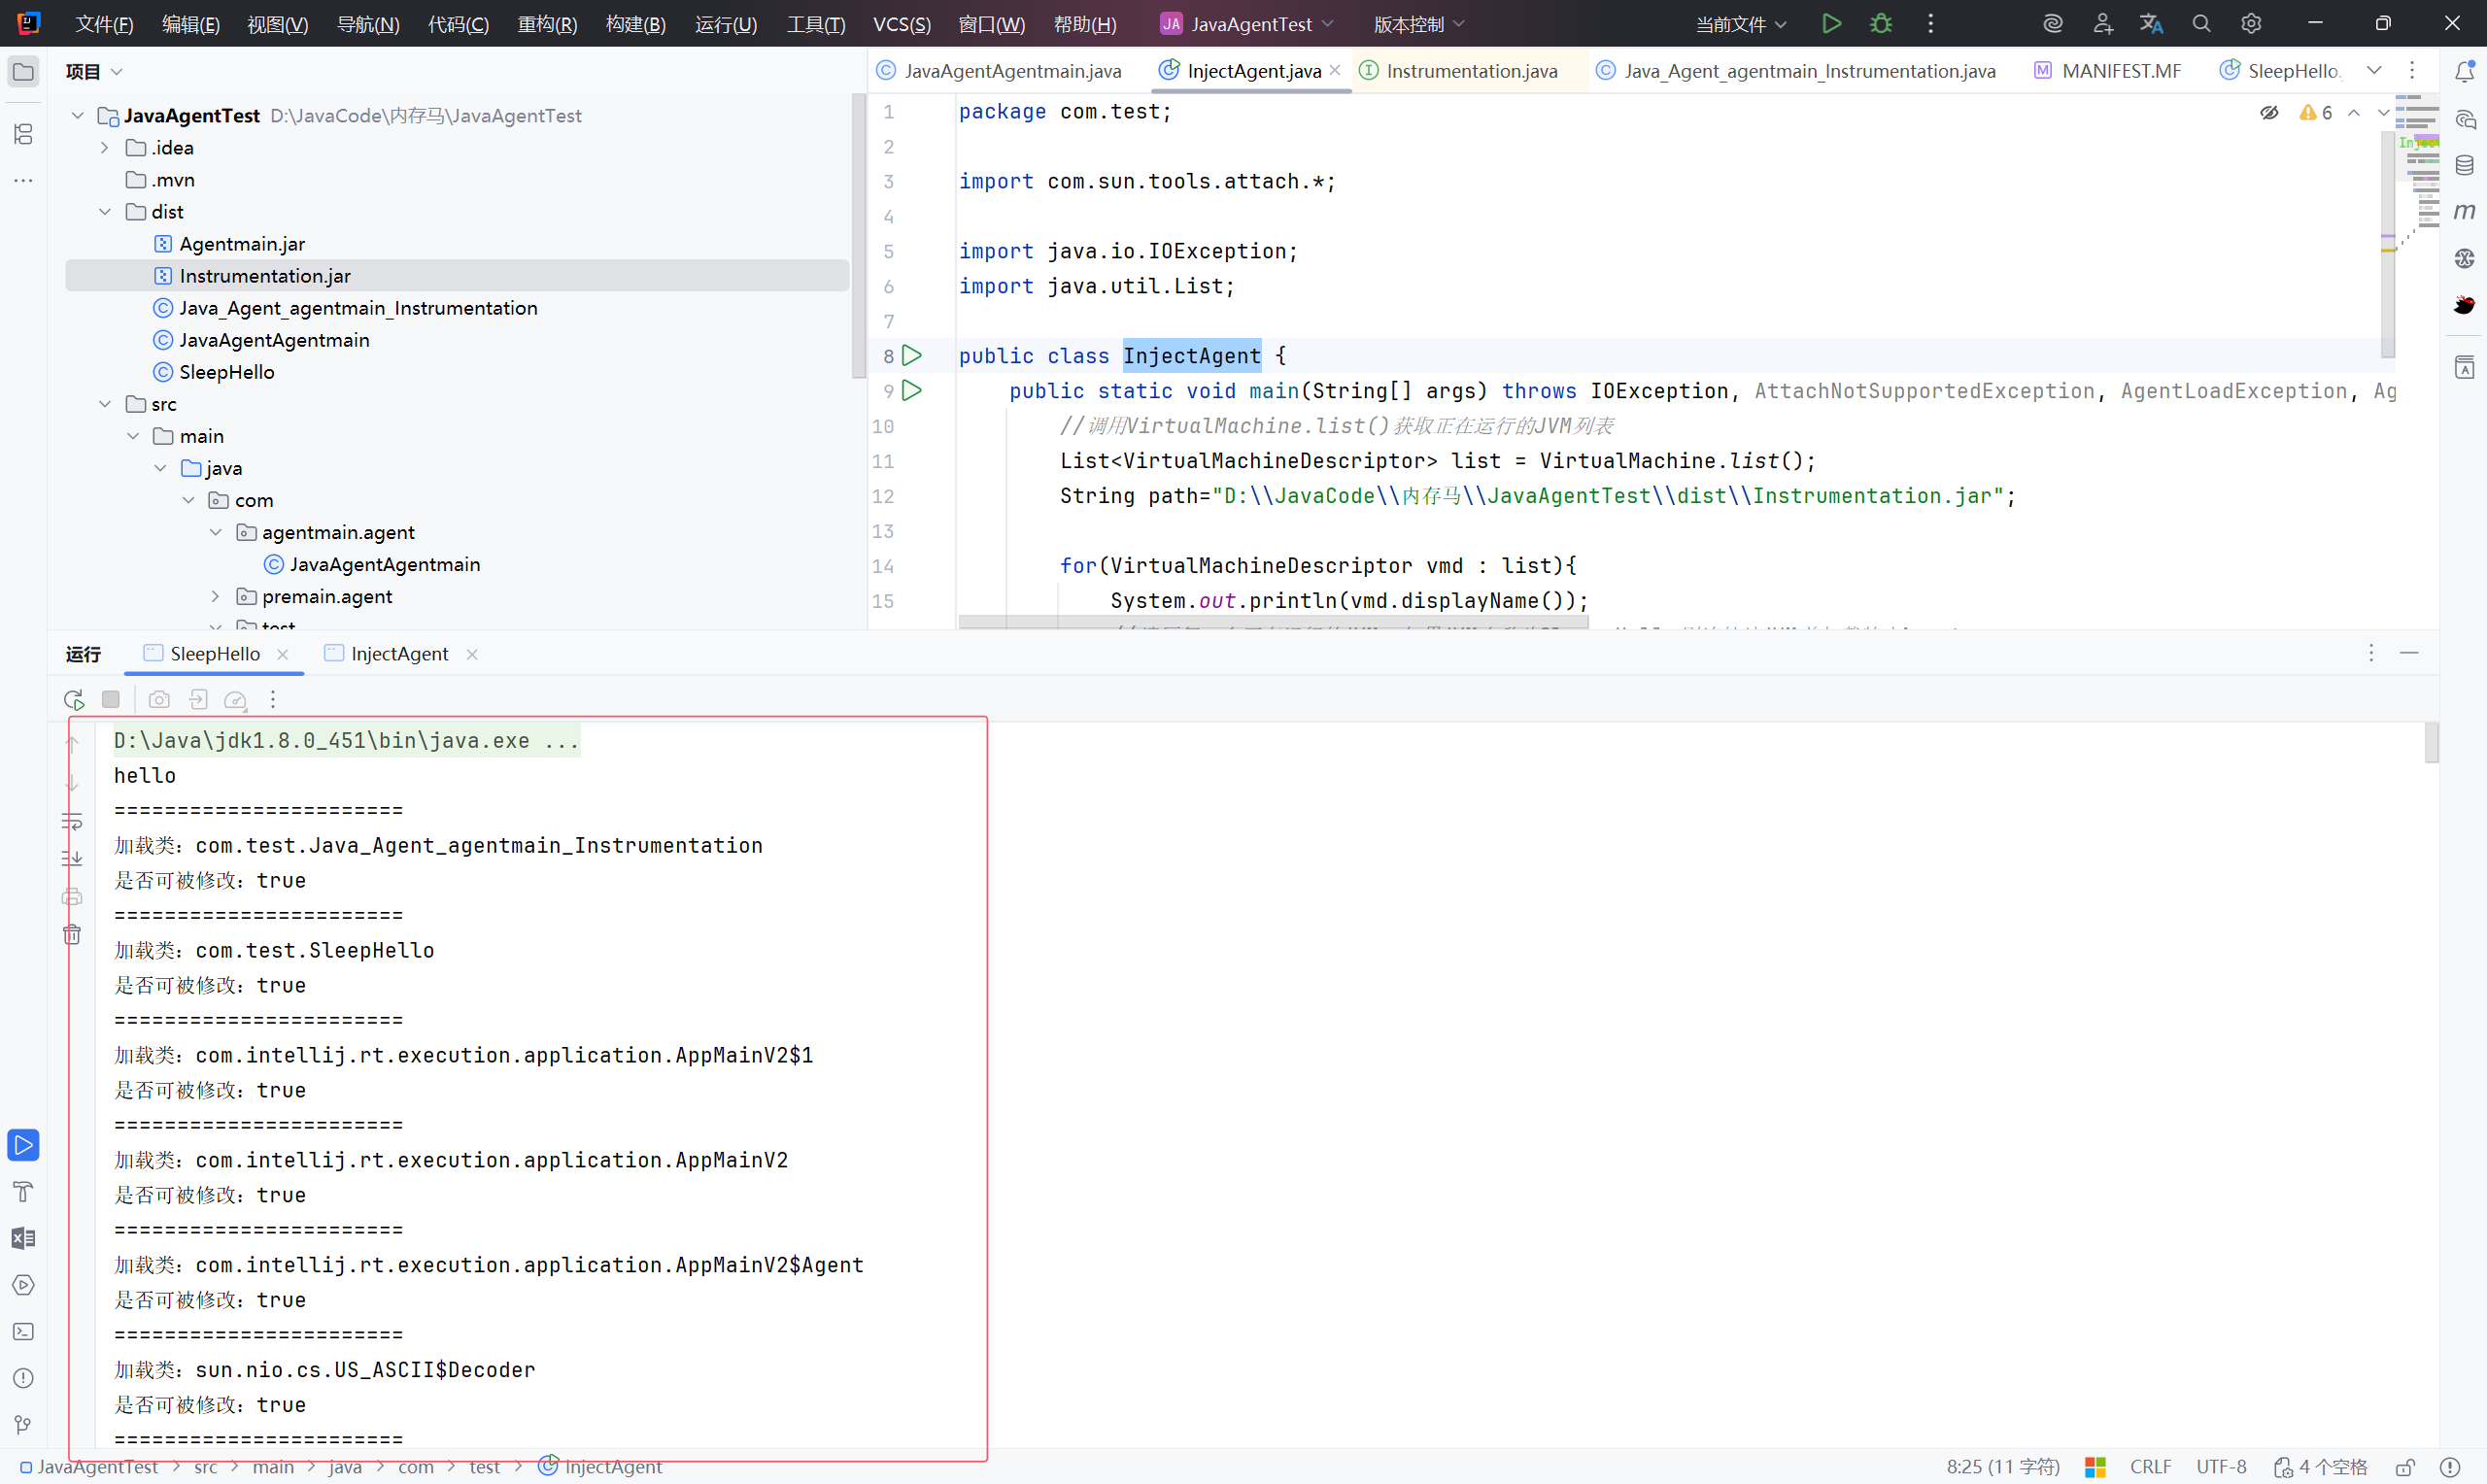Select Agentmain.jar in project tree
Image resolution: width=2487 pixels, height=1484 pixels.
242,244
